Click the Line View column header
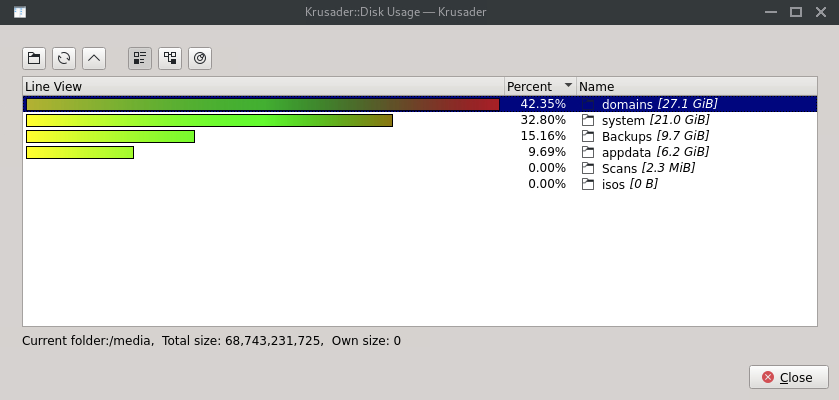 point(263,87)
